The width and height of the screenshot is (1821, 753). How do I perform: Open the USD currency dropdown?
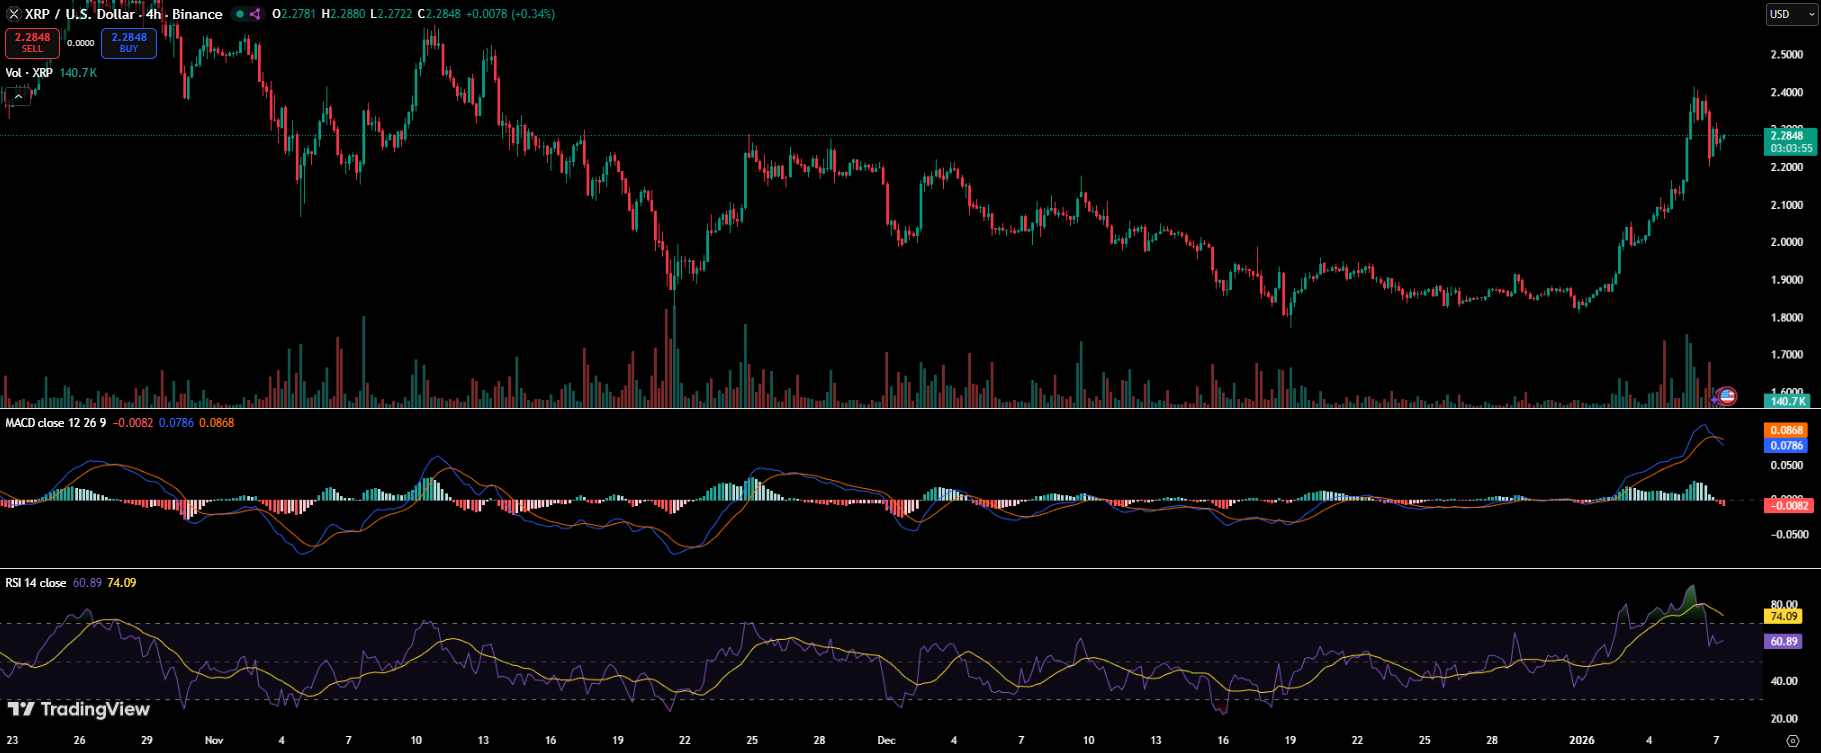(x=1791, y=14)
